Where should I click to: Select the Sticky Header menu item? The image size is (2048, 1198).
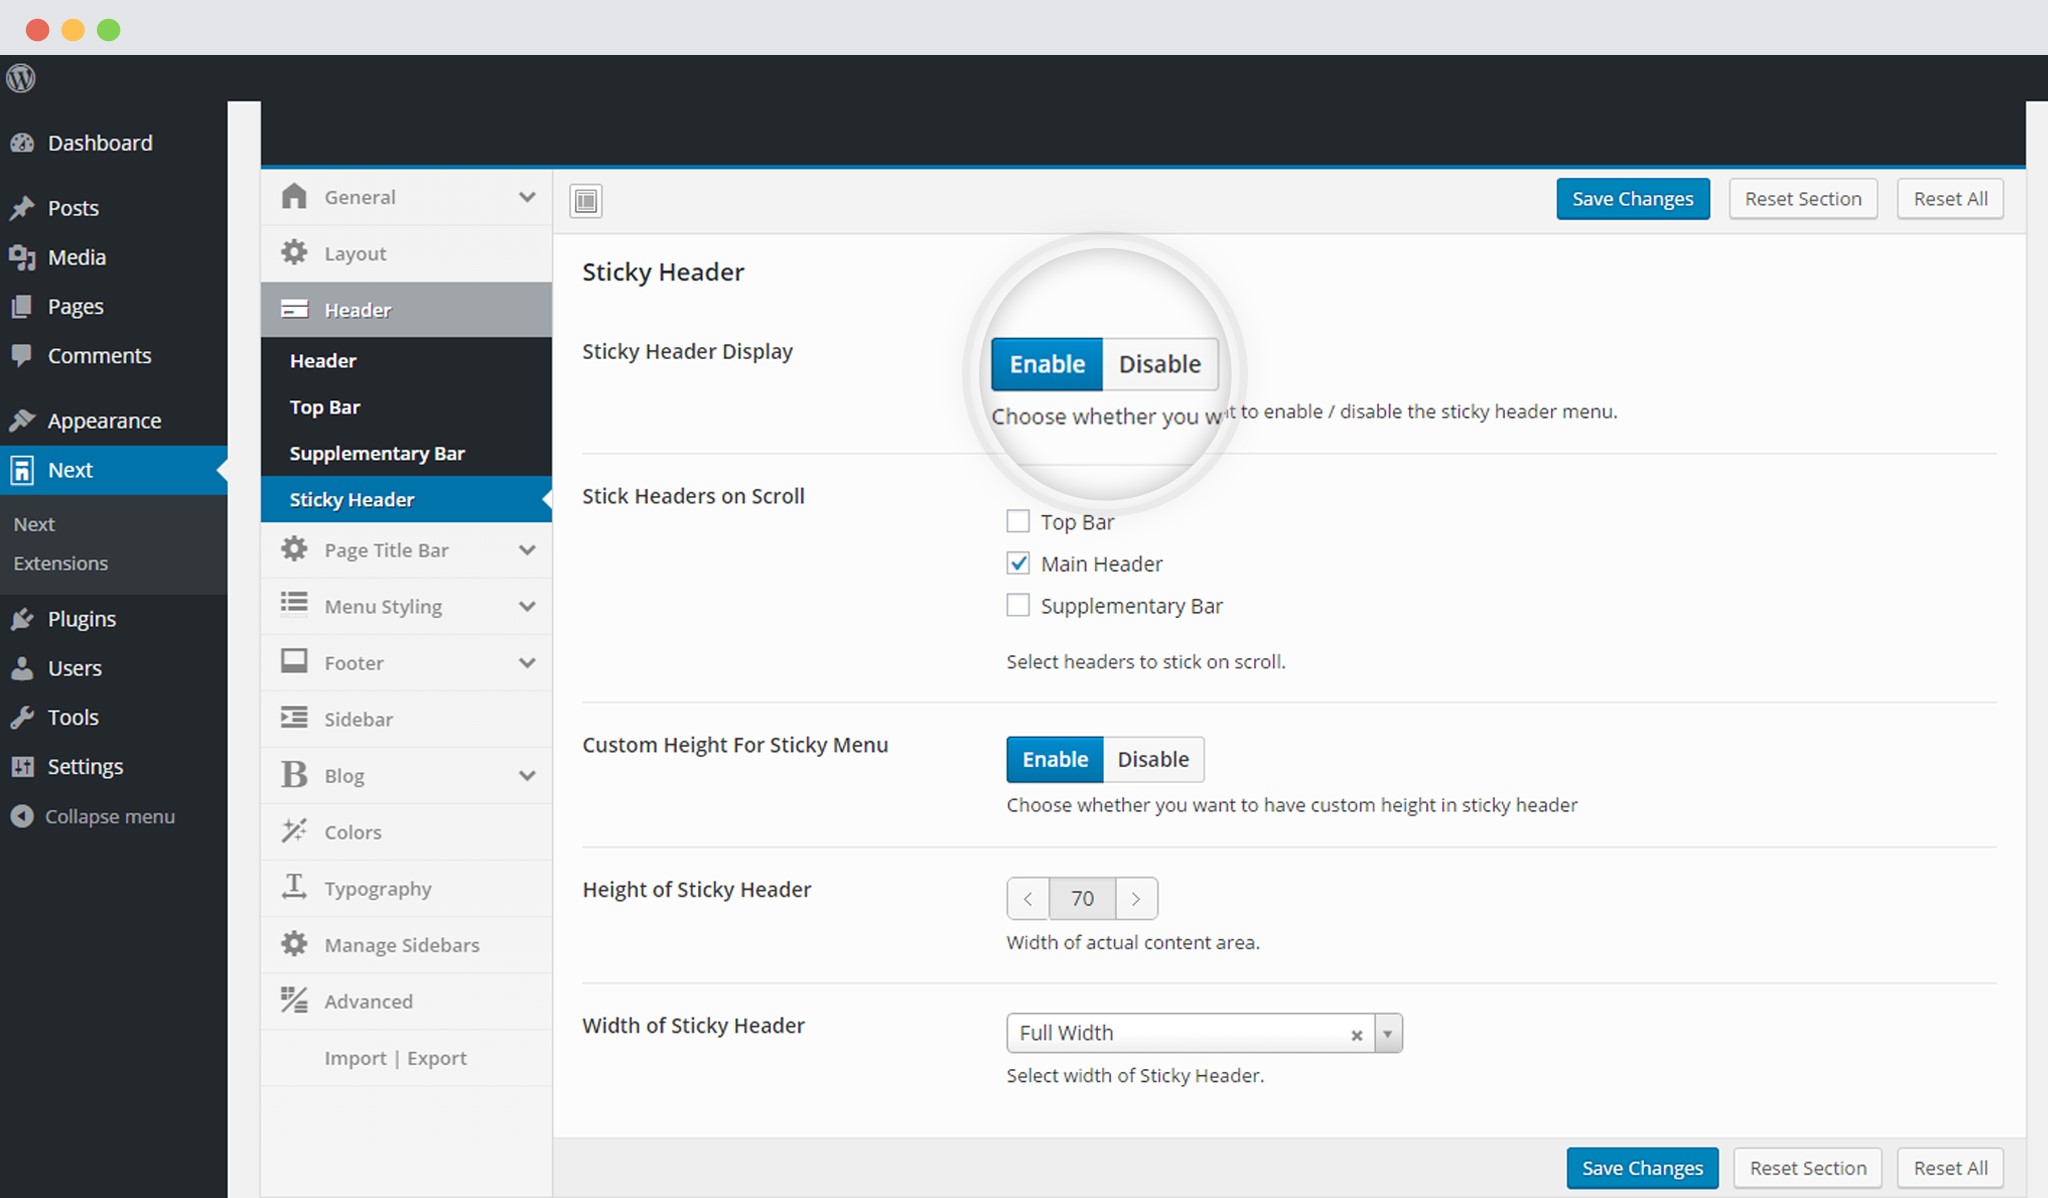click(x=351, y=499)
